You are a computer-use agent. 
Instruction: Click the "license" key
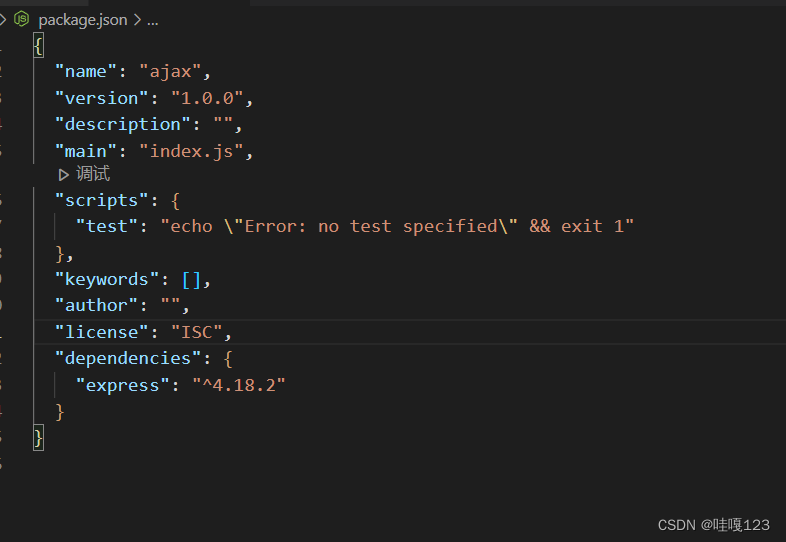[102, 332]
